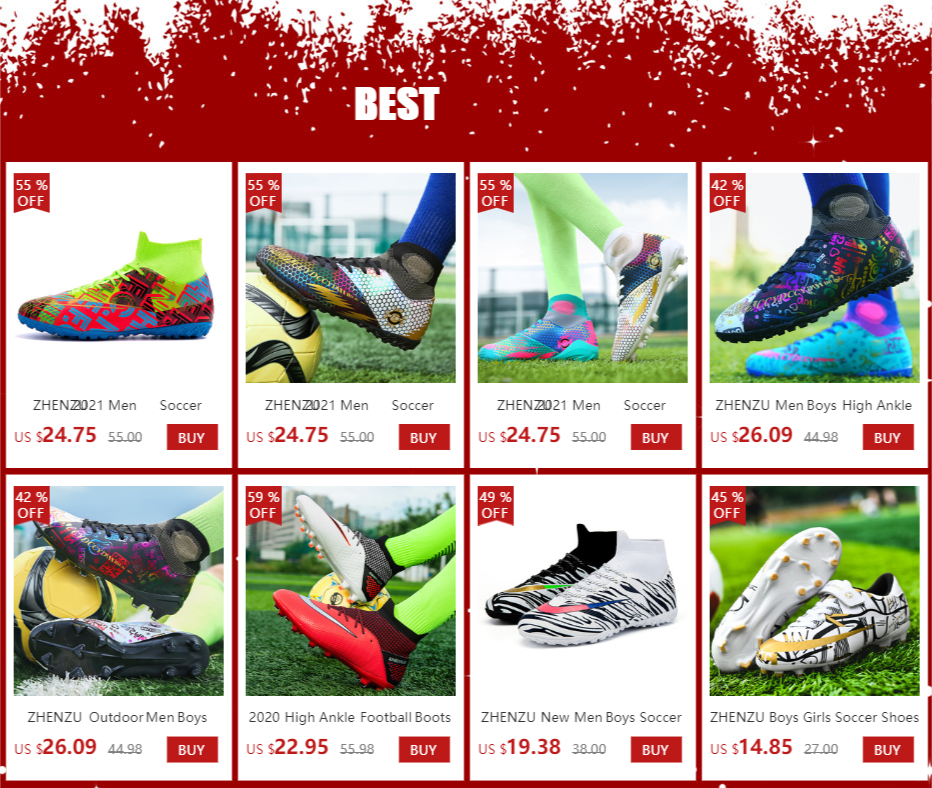Screen dimensions: 932x788
Task: Open the 2020 High Ankle Football Boots title
Action: point(350,717)
